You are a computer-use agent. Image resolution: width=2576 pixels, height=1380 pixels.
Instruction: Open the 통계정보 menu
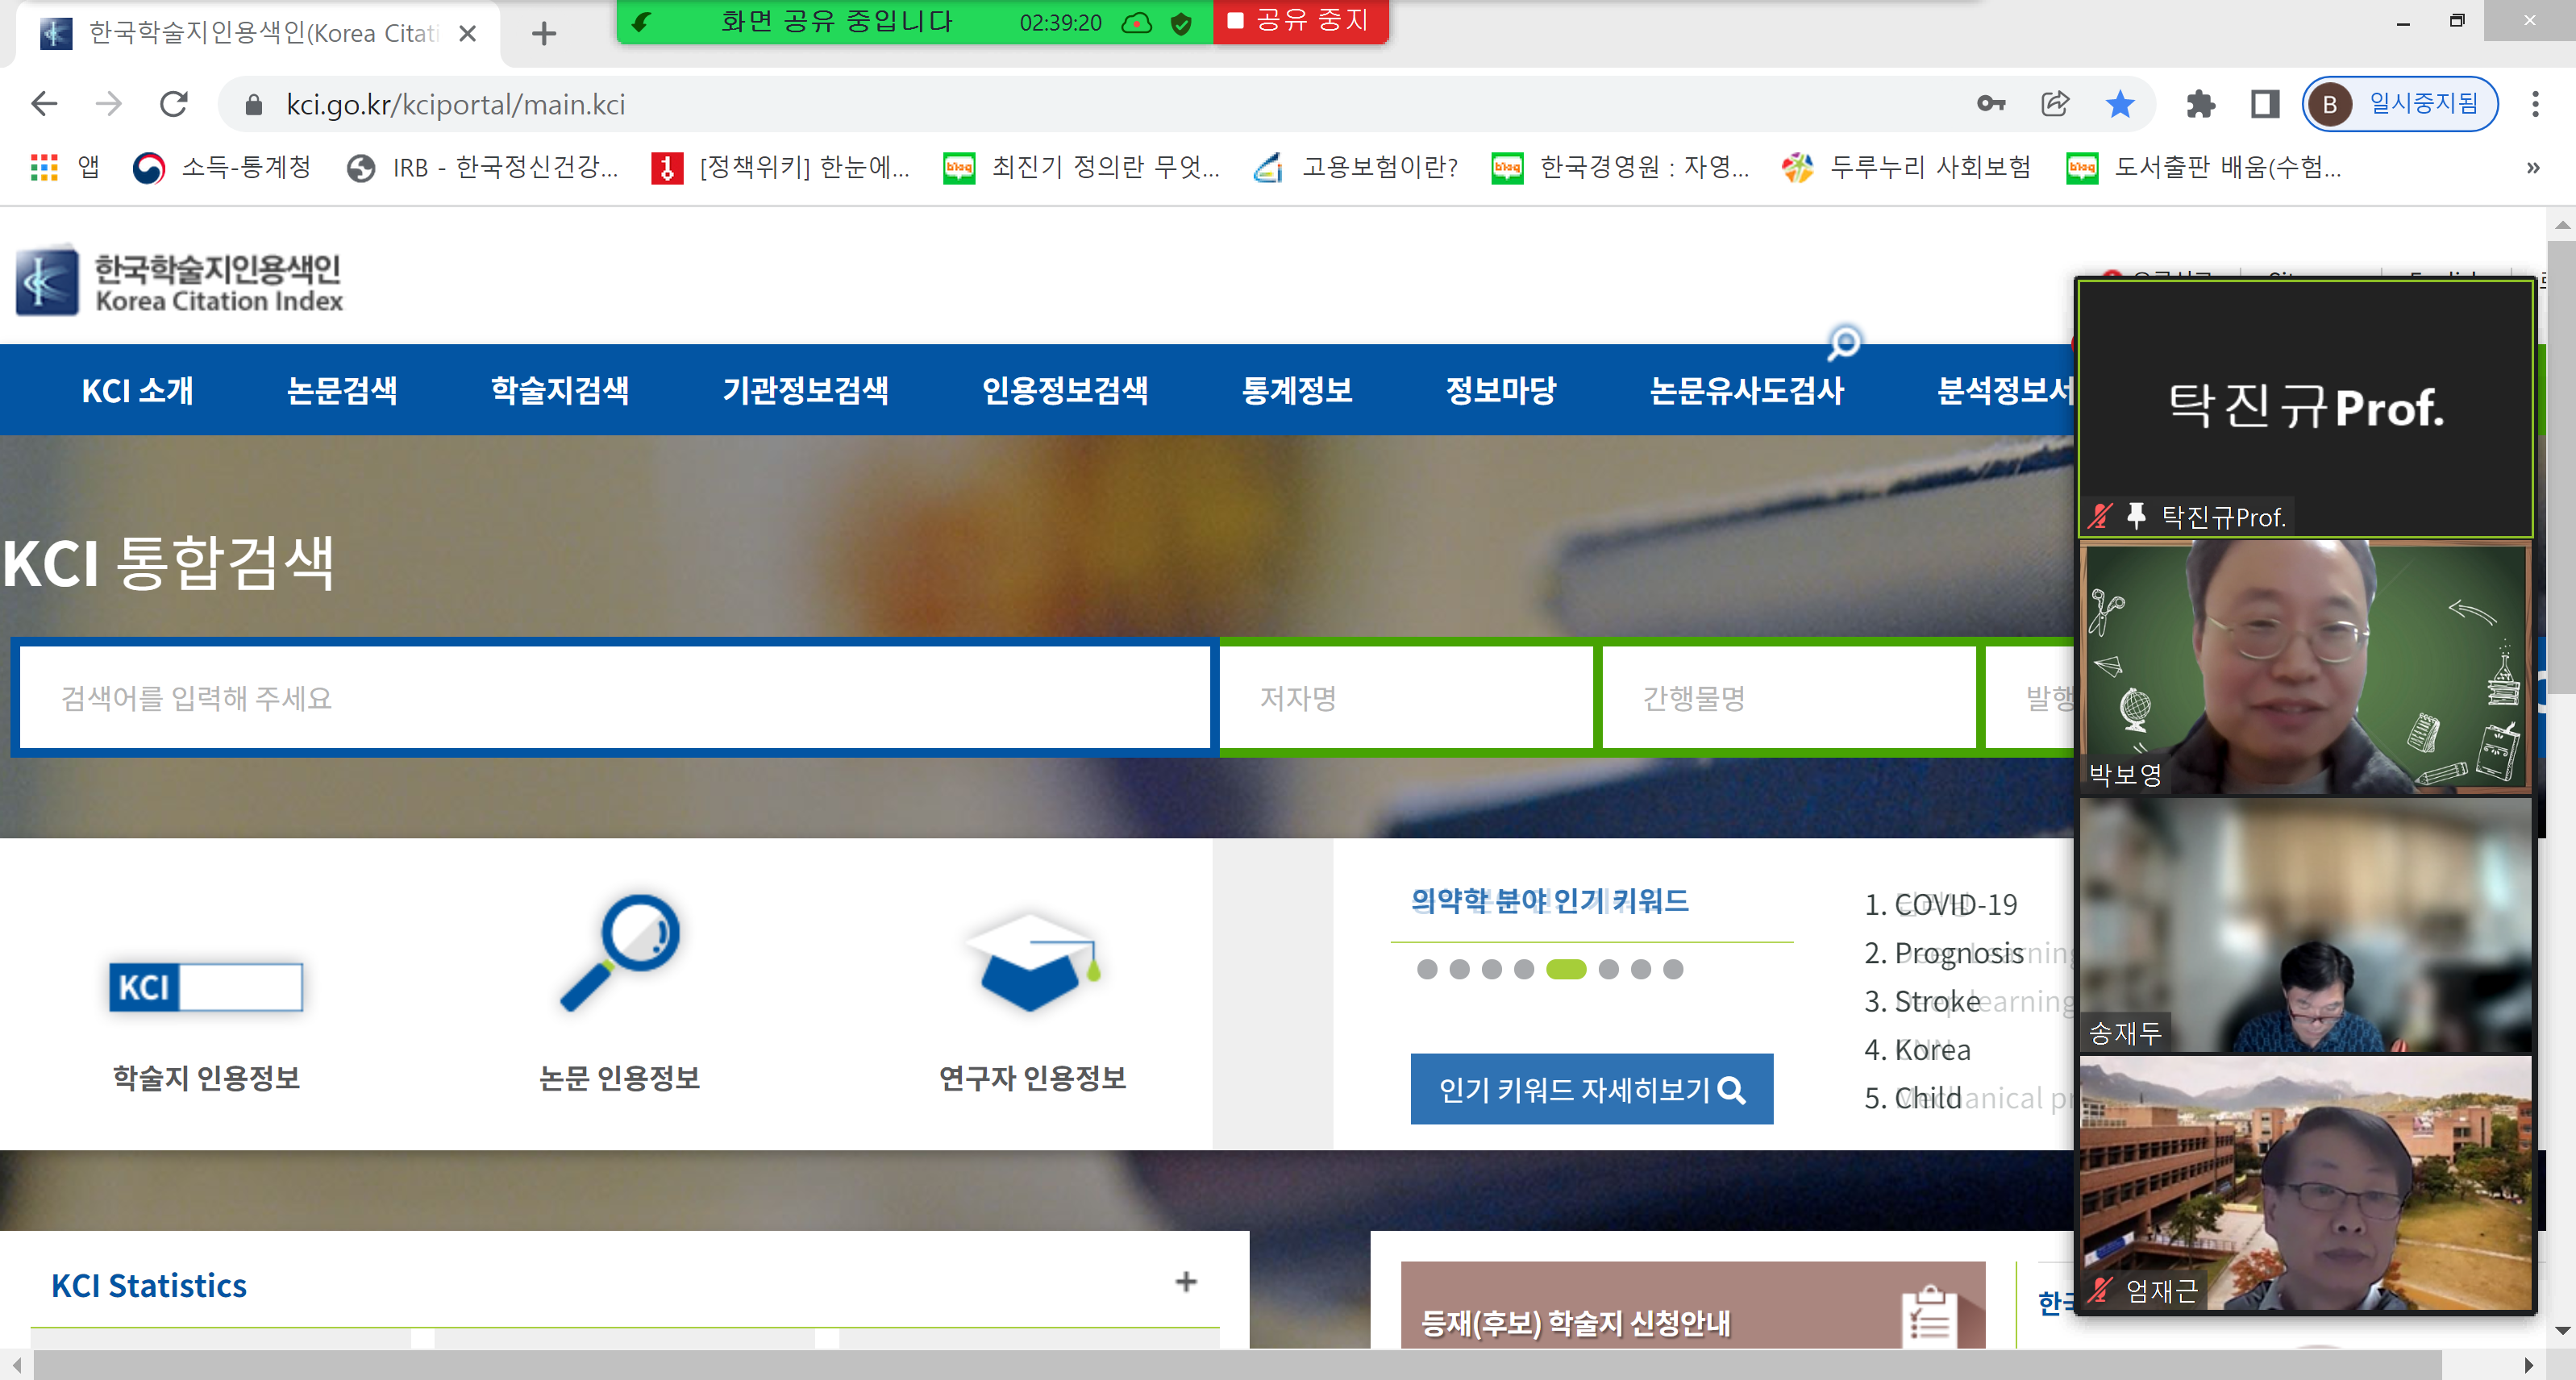click(1297, 390)
